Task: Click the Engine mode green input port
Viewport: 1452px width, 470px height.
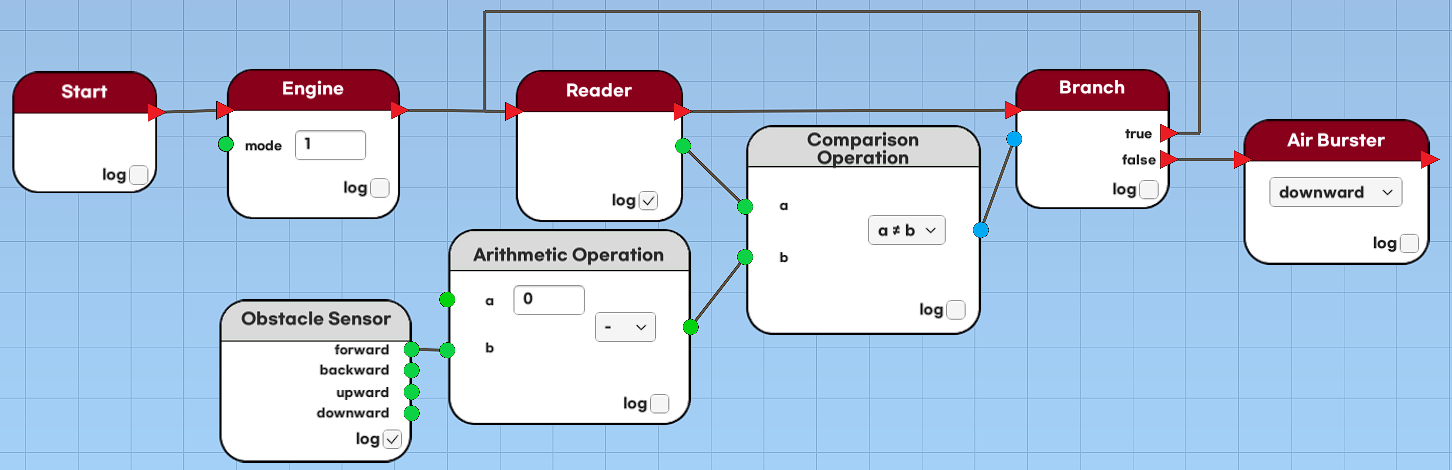Action: tap(226, 144)
